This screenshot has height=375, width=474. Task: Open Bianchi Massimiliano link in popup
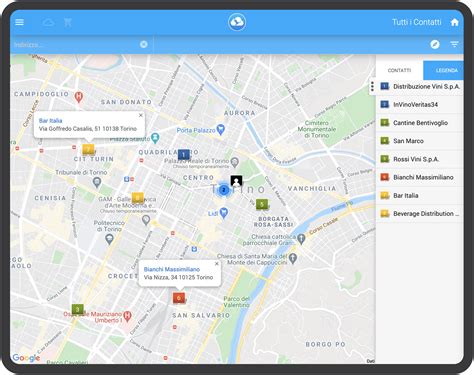(172, 269)
